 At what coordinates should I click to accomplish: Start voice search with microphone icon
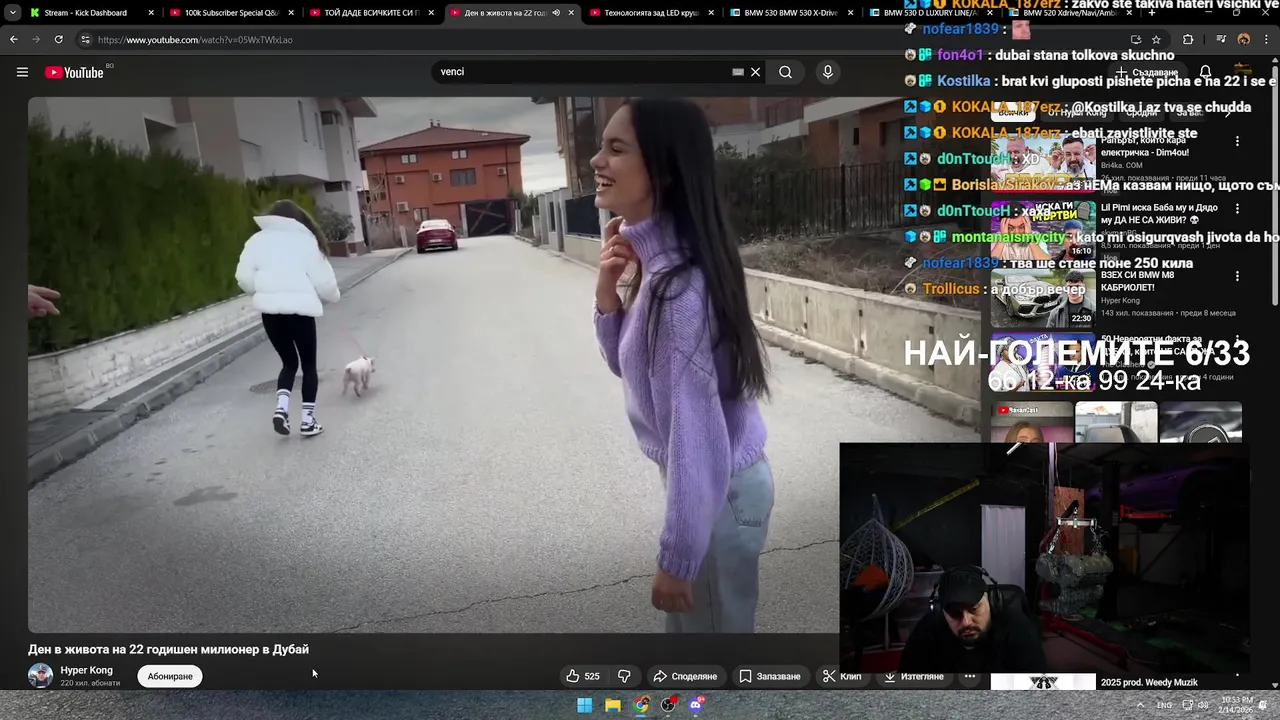(827, 72)
